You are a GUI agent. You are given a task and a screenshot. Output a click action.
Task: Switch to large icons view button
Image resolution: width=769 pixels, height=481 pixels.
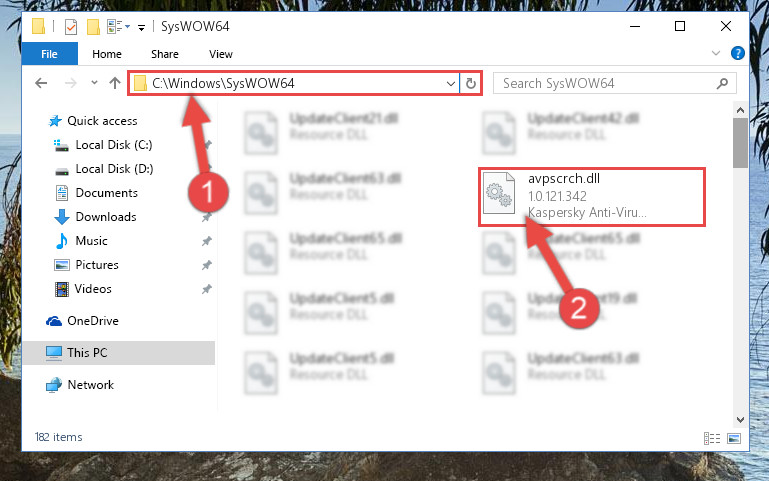pyautogui.click(x=734, y=438)
